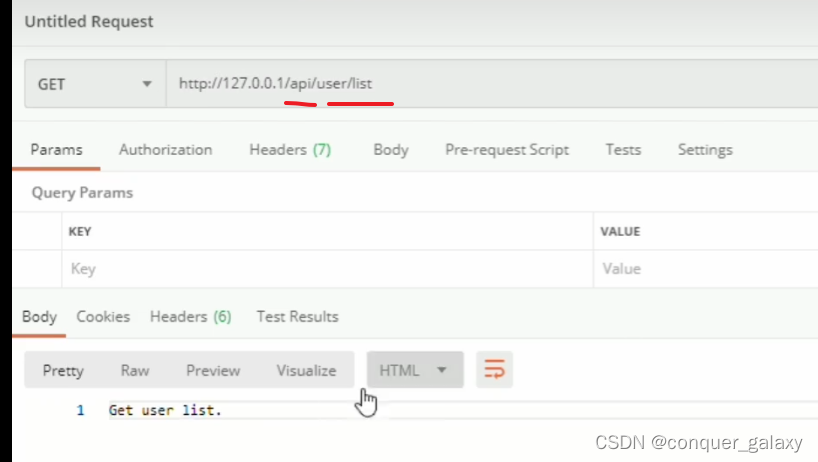818x462 pixels.
Task: Open the Tests tab
Action: 623,150
